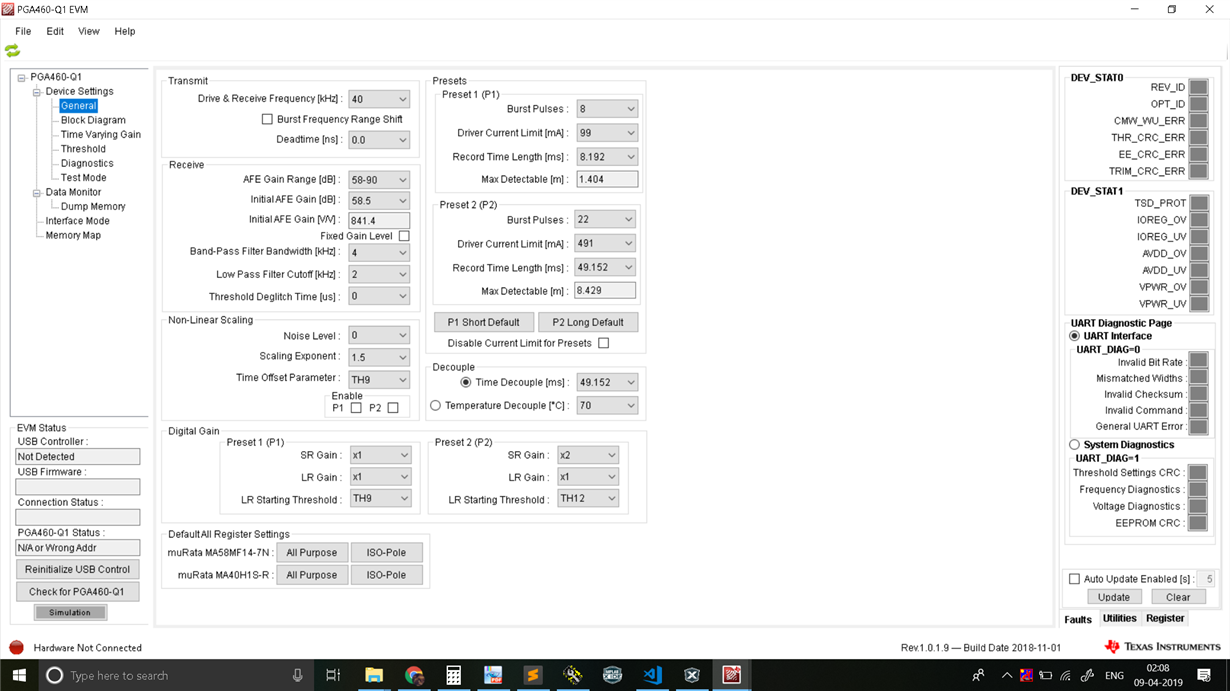Open the Help menu
Viewport: 1230px width, 691px height.
pos(125,31)
